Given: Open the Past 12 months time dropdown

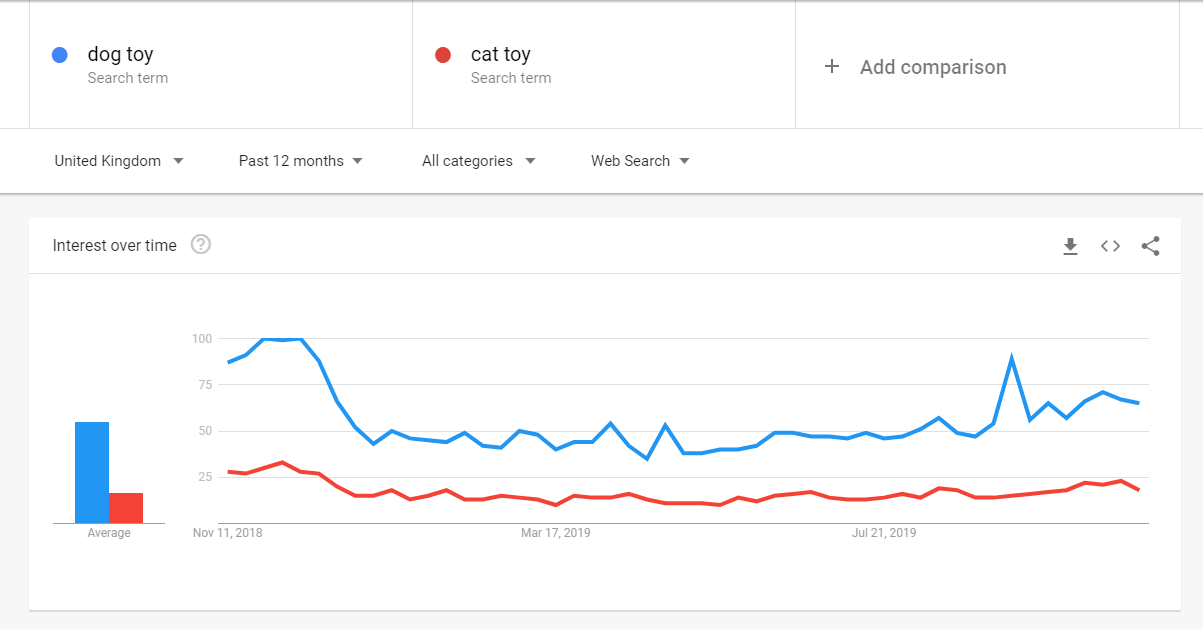Looking at the screenshot, I should coord(300,161).
